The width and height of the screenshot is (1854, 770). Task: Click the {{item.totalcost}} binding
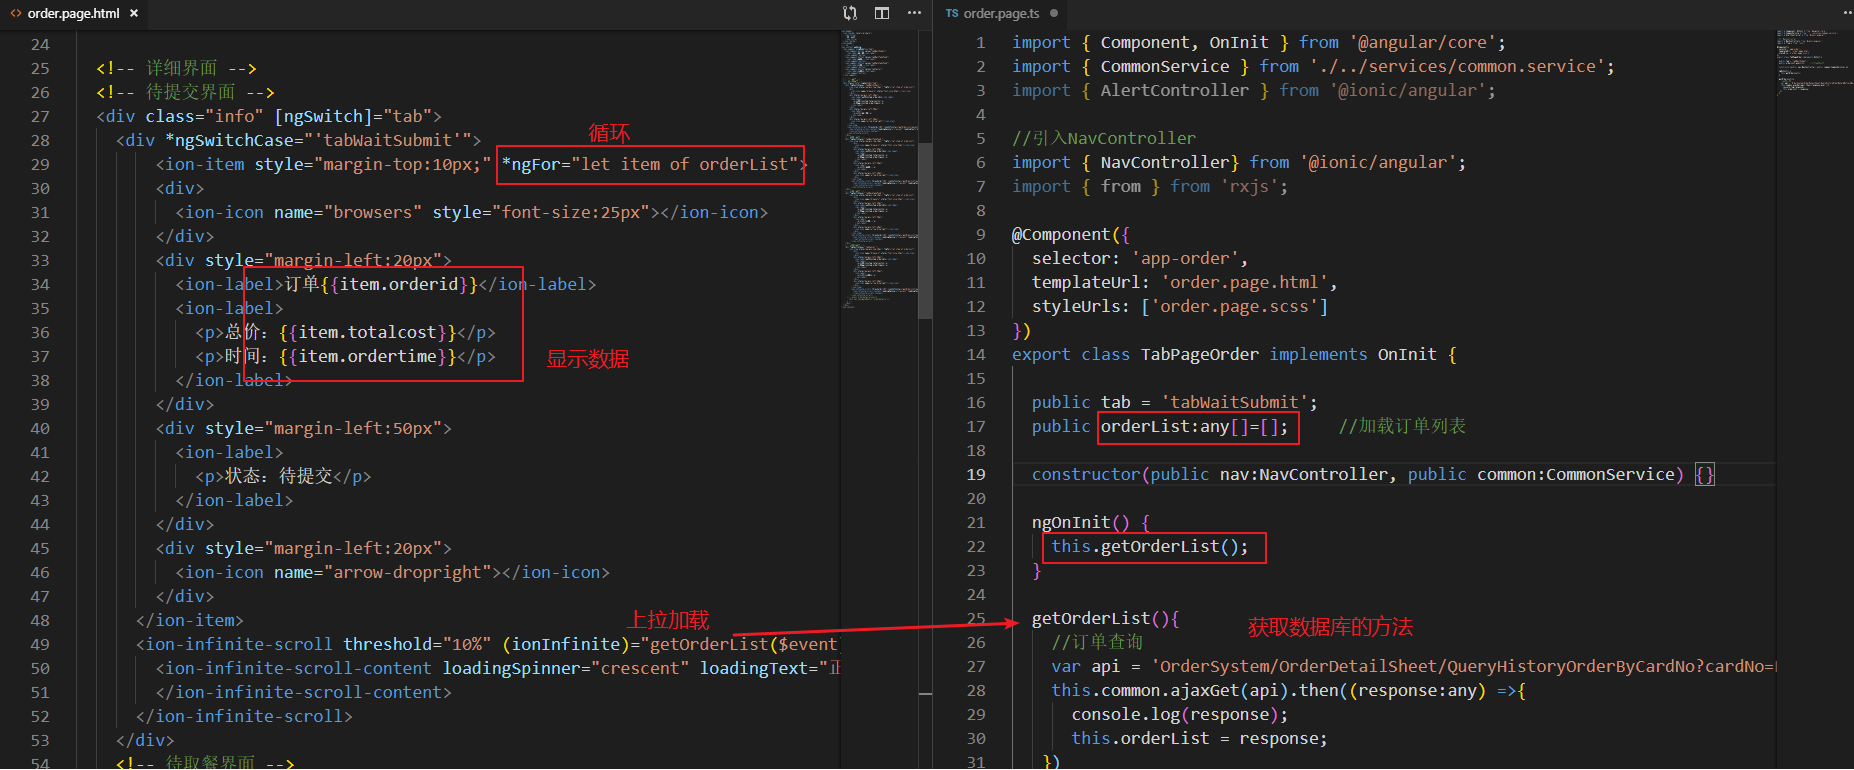368,332
